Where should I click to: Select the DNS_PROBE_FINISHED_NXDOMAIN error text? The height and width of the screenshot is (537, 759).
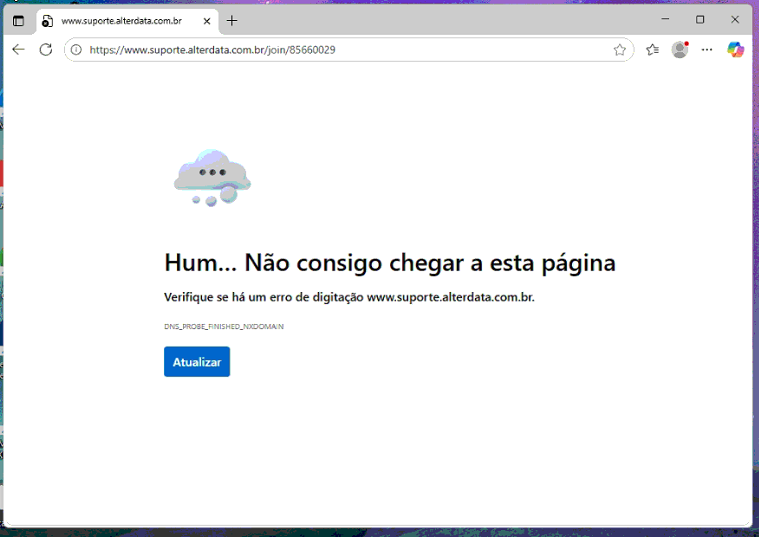click(x=224, y=327)
